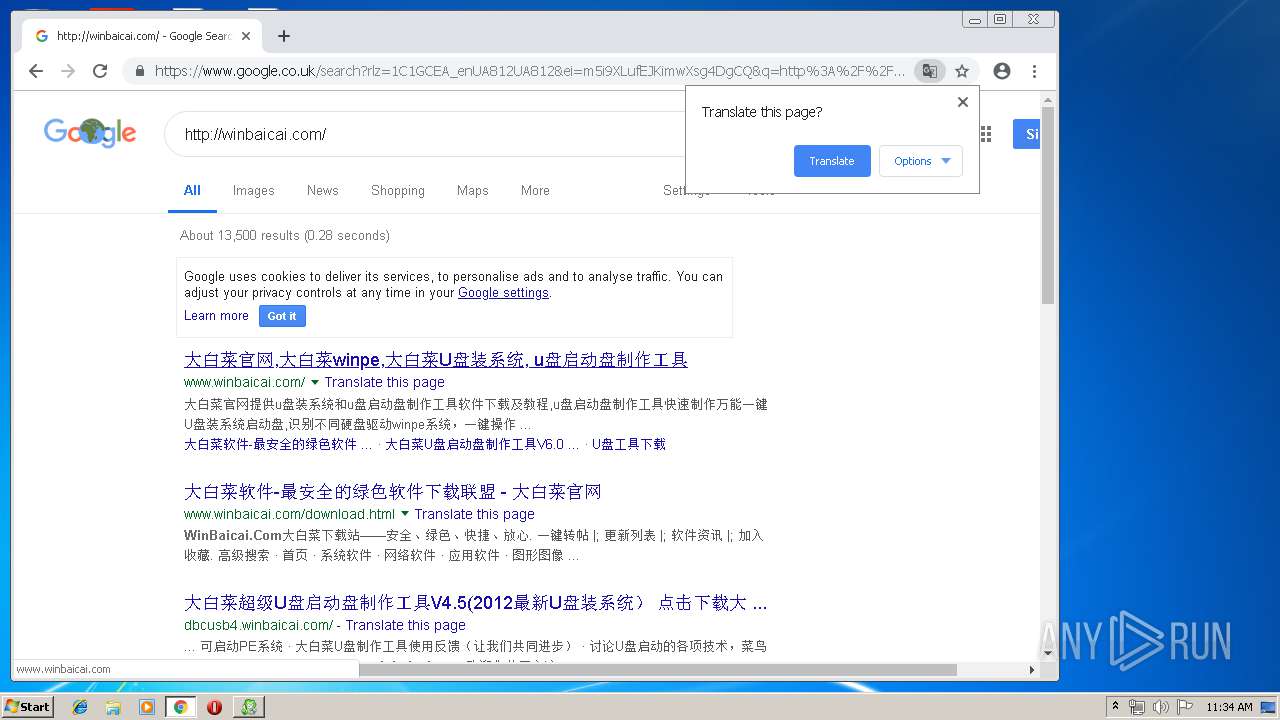This screenshot has height=720, width=1280.
Task: Open Windows Explorer folder from taskbar
Action: click(113, 707)
